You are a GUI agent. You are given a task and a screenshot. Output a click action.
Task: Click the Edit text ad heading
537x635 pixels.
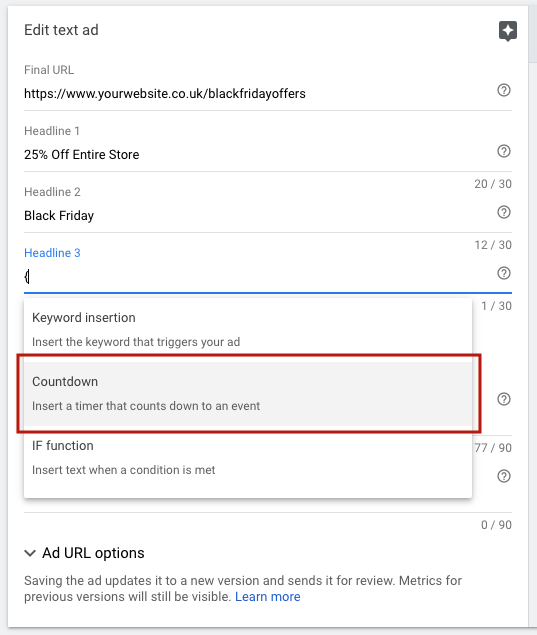point(61,30)
